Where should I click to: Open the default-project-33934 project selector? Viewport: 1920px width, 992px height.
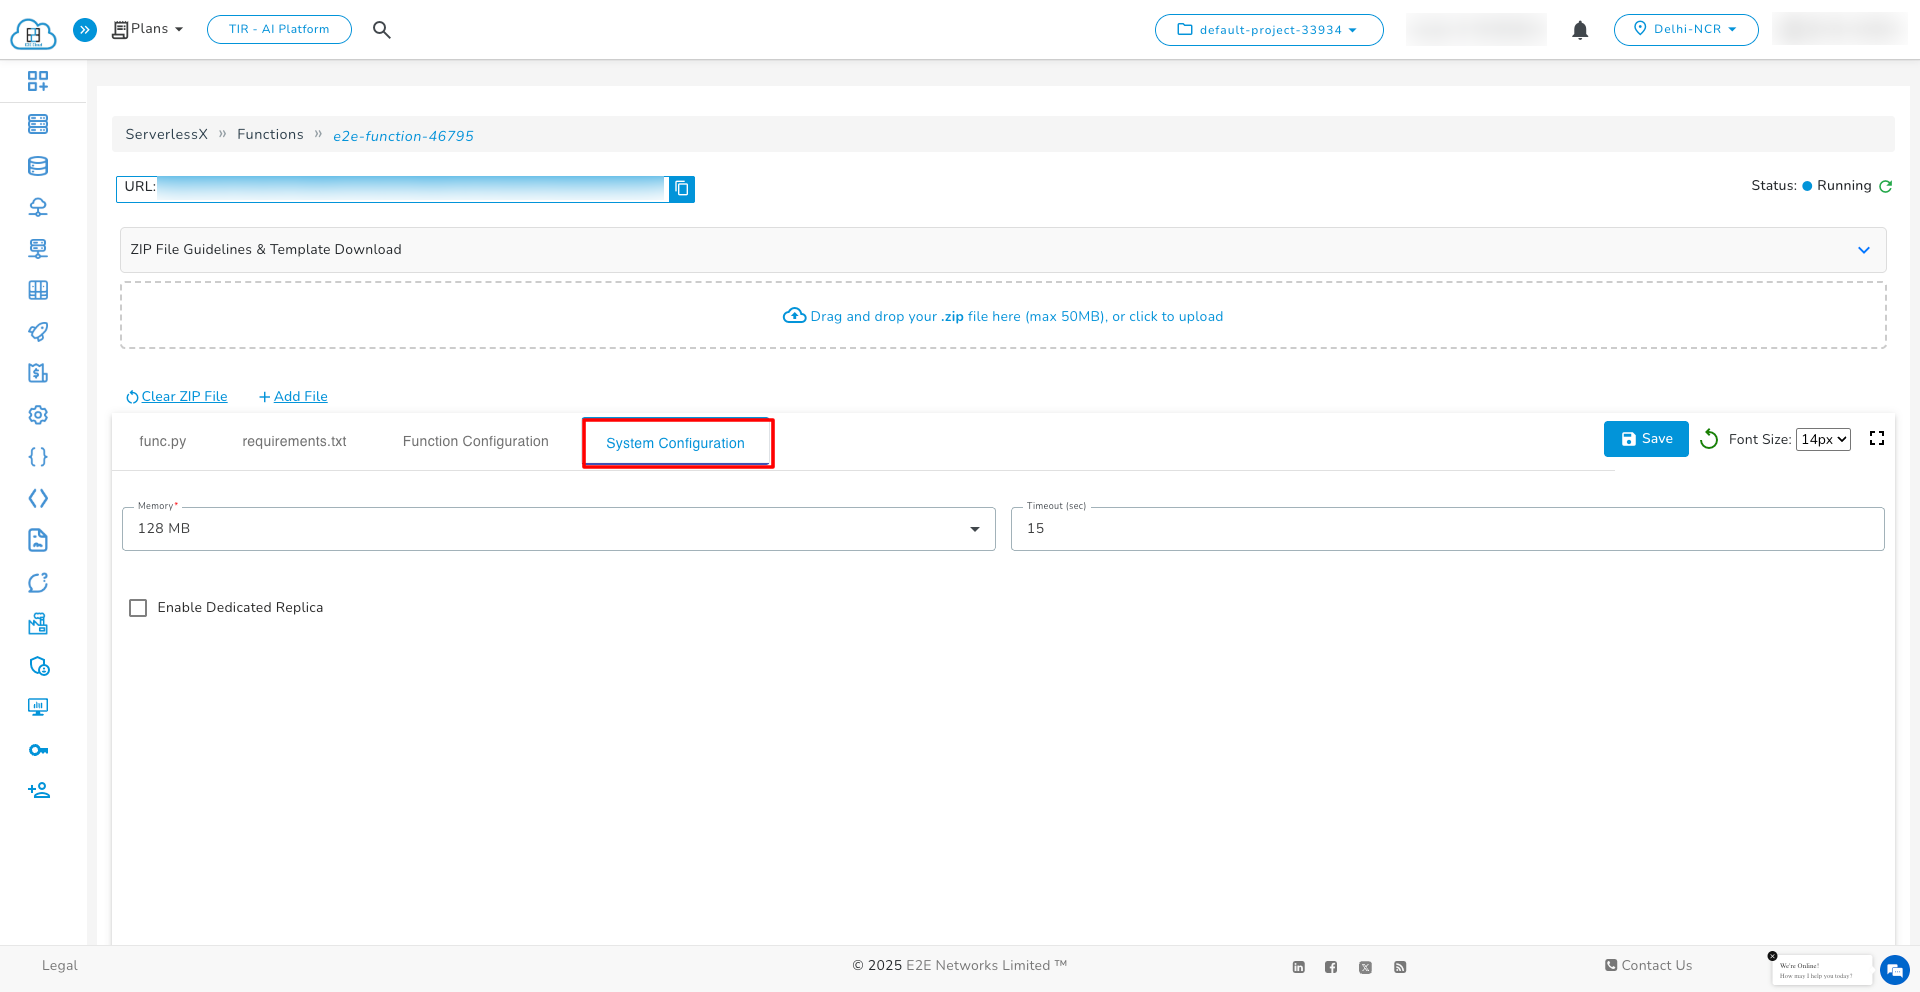1268,30
